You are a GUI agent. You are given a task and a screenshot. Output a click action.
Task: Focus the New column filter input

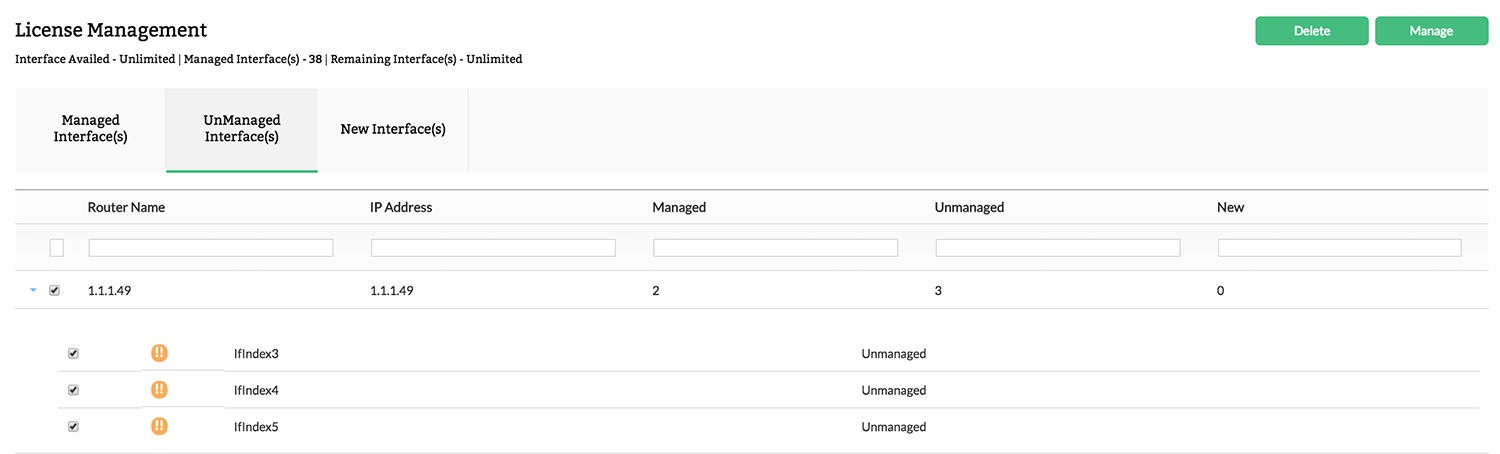(1339, 247)
